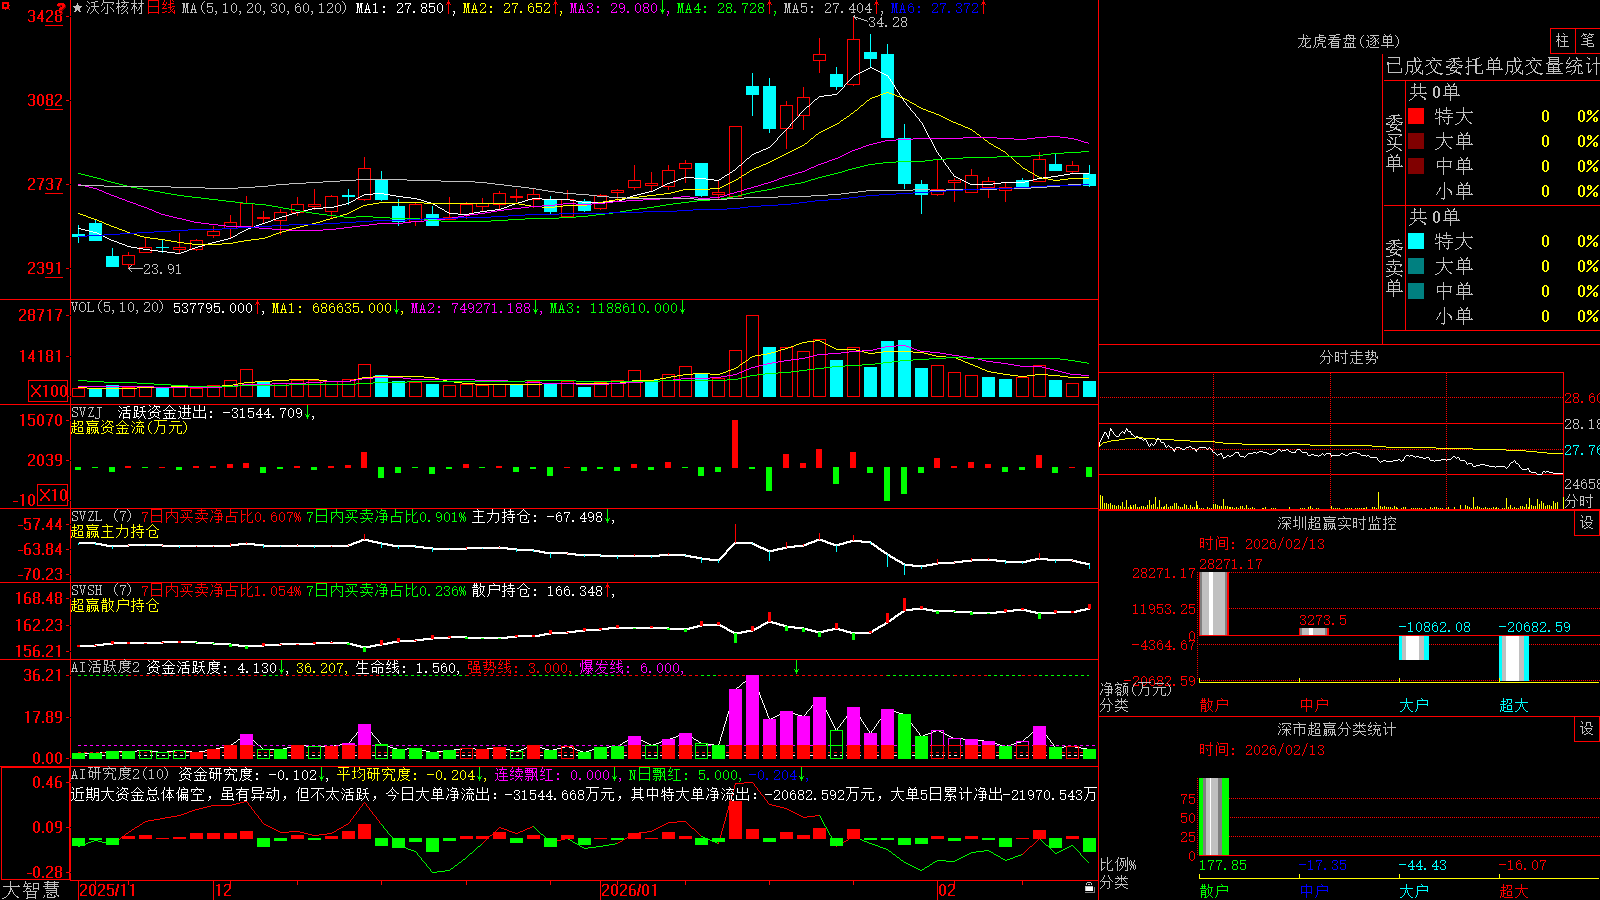Click the 龙虎看盘(逐单) panel title
This screenshot has height=900, width=1600.
coord(1348,41)
